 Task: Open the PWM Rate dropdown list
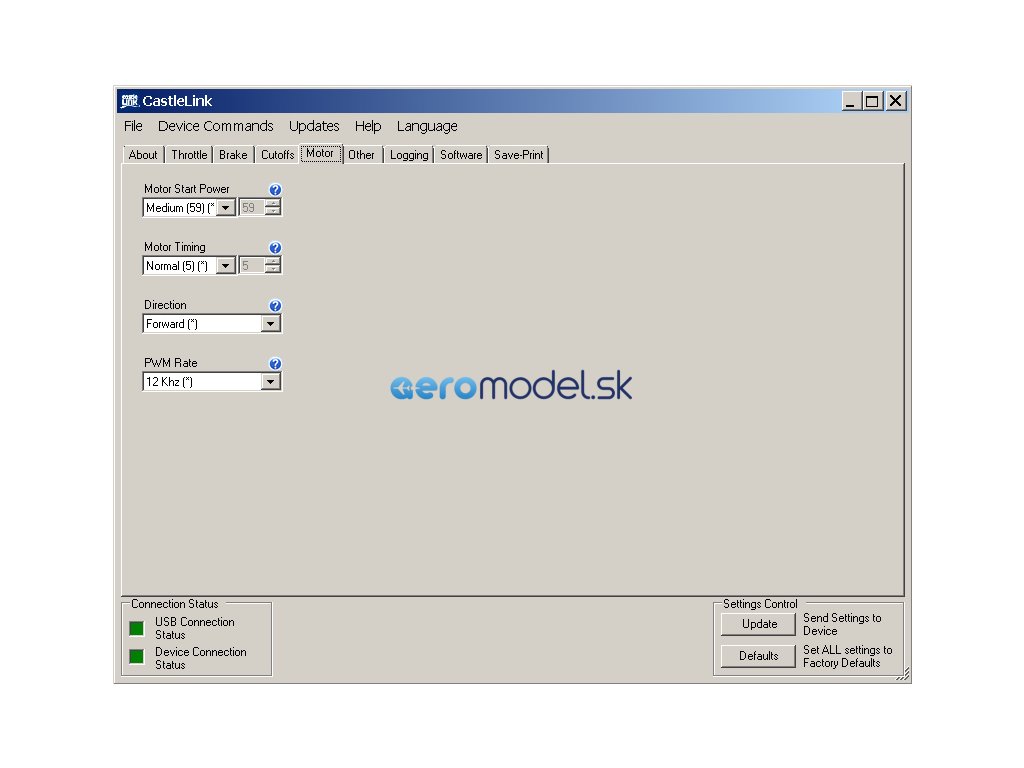coord(270,382)
